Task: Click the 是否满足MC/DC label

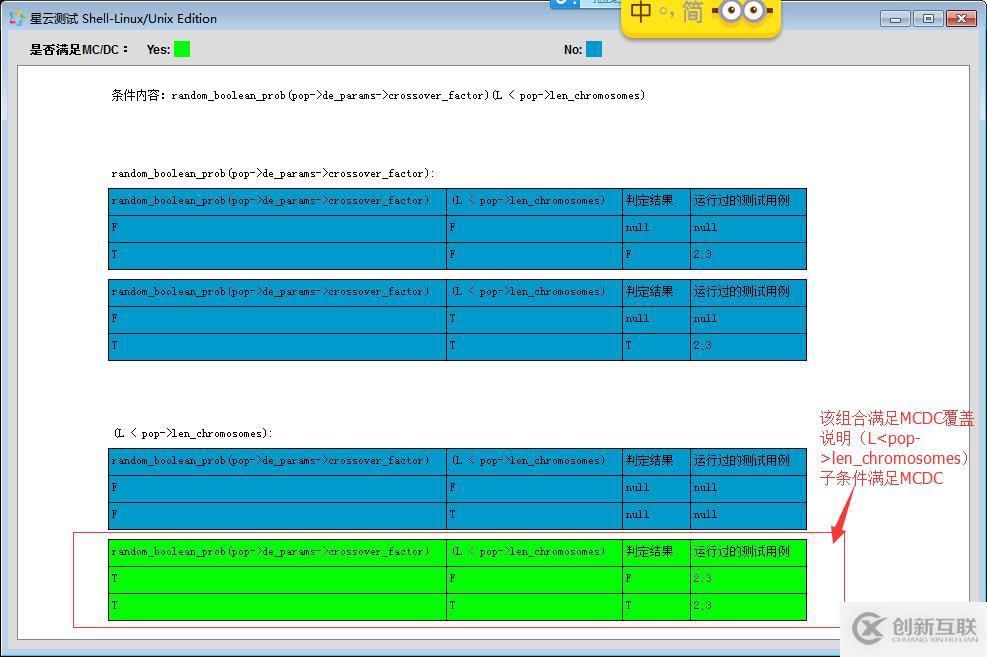Action: click(x=79, y=50)
